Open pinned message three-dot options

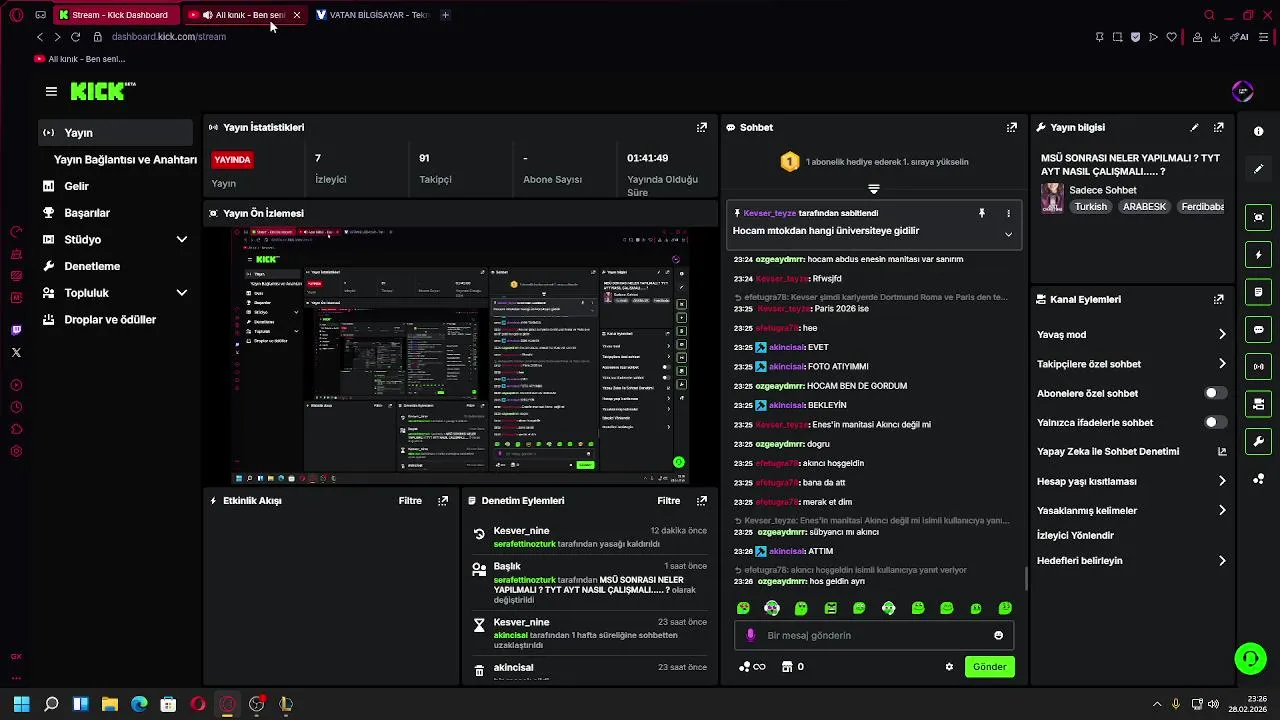tap(1008, 213)
